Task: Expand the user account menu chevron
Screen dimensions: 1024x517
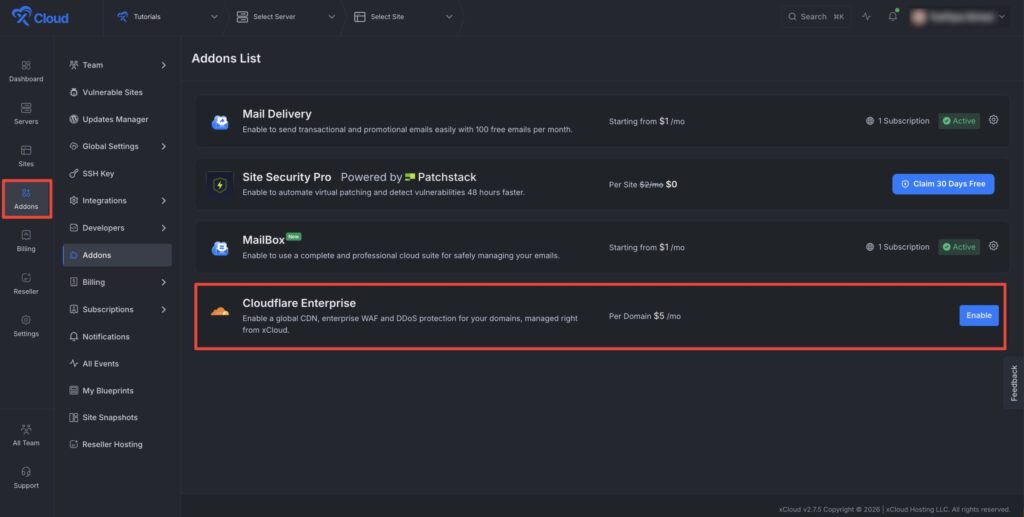Action: tap(1002, 17)
